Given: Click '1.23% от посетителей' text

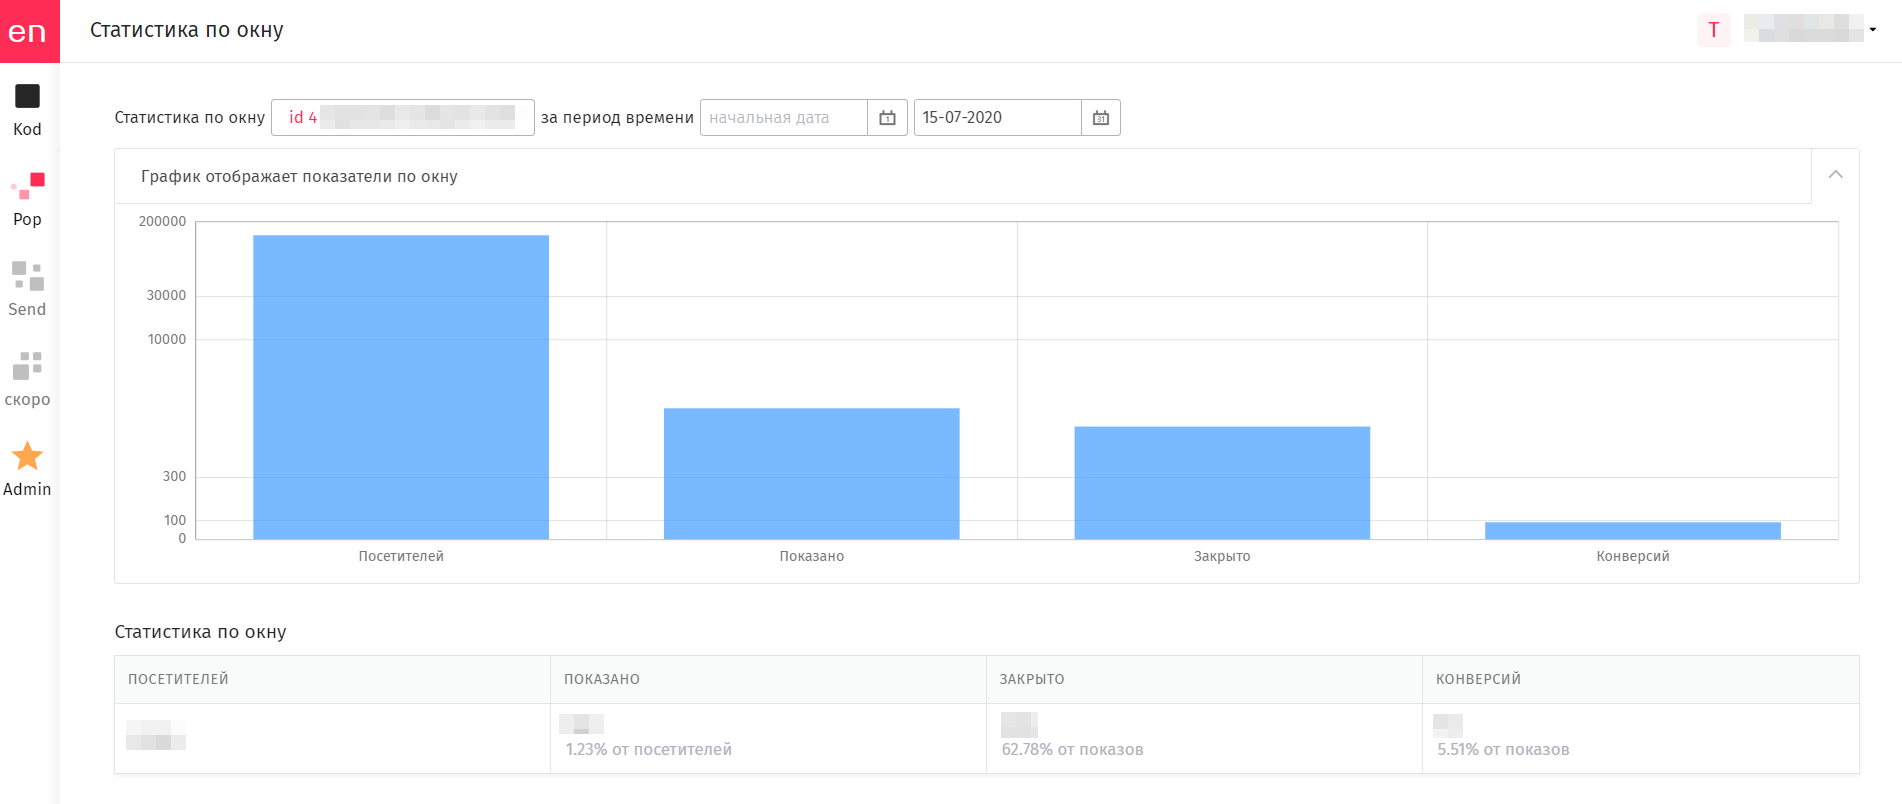Looking at the screenshot, I should coord(649,749).
